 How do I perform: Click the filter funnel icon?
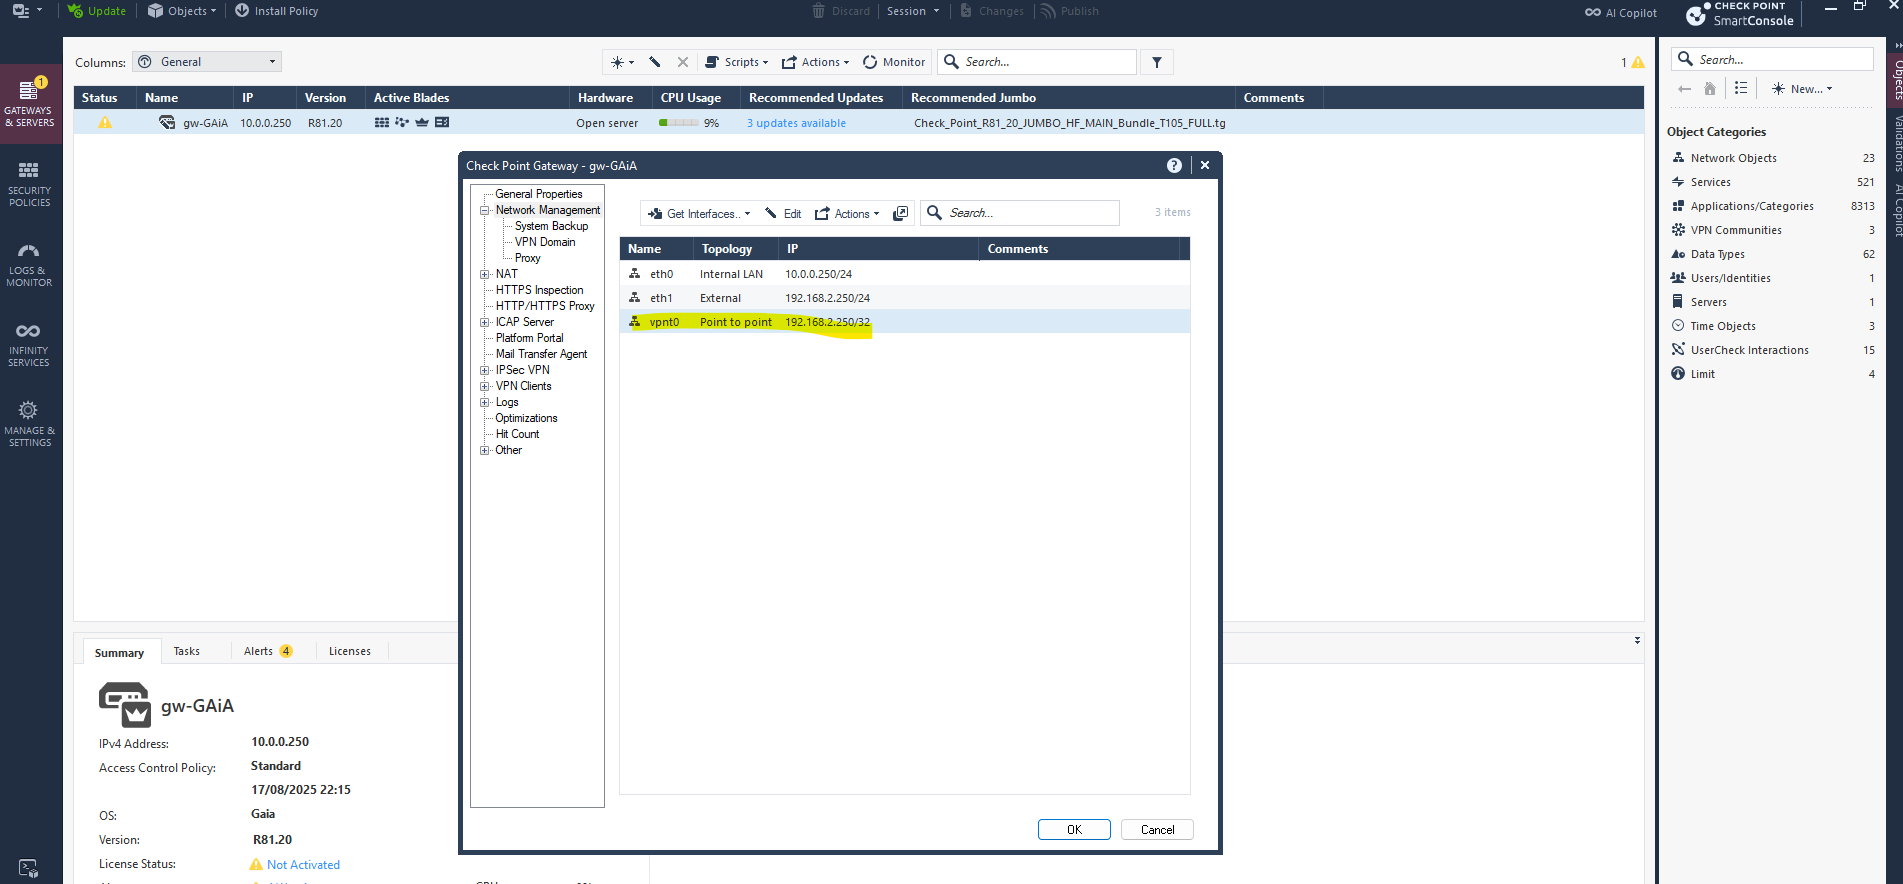[x=1157, y=62]
